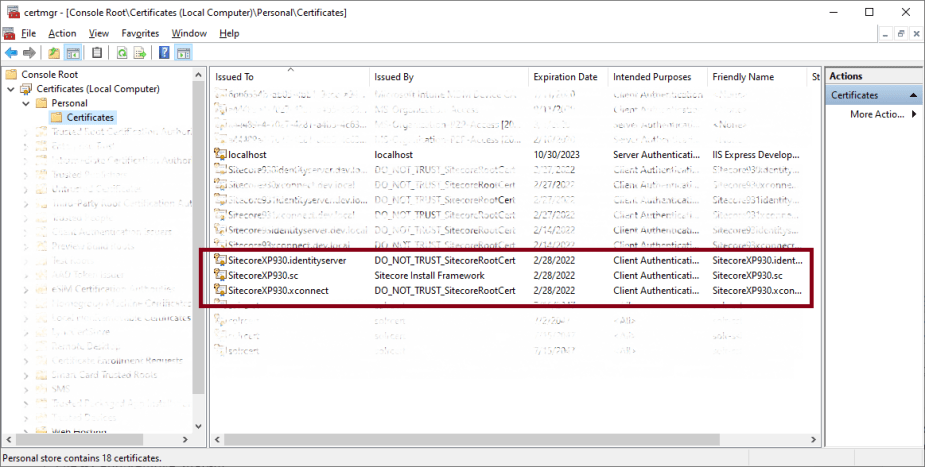Click the tree pane scroll-up arrow
The width and height of the screenshot is (925, 467).
[x=198, y=75]
